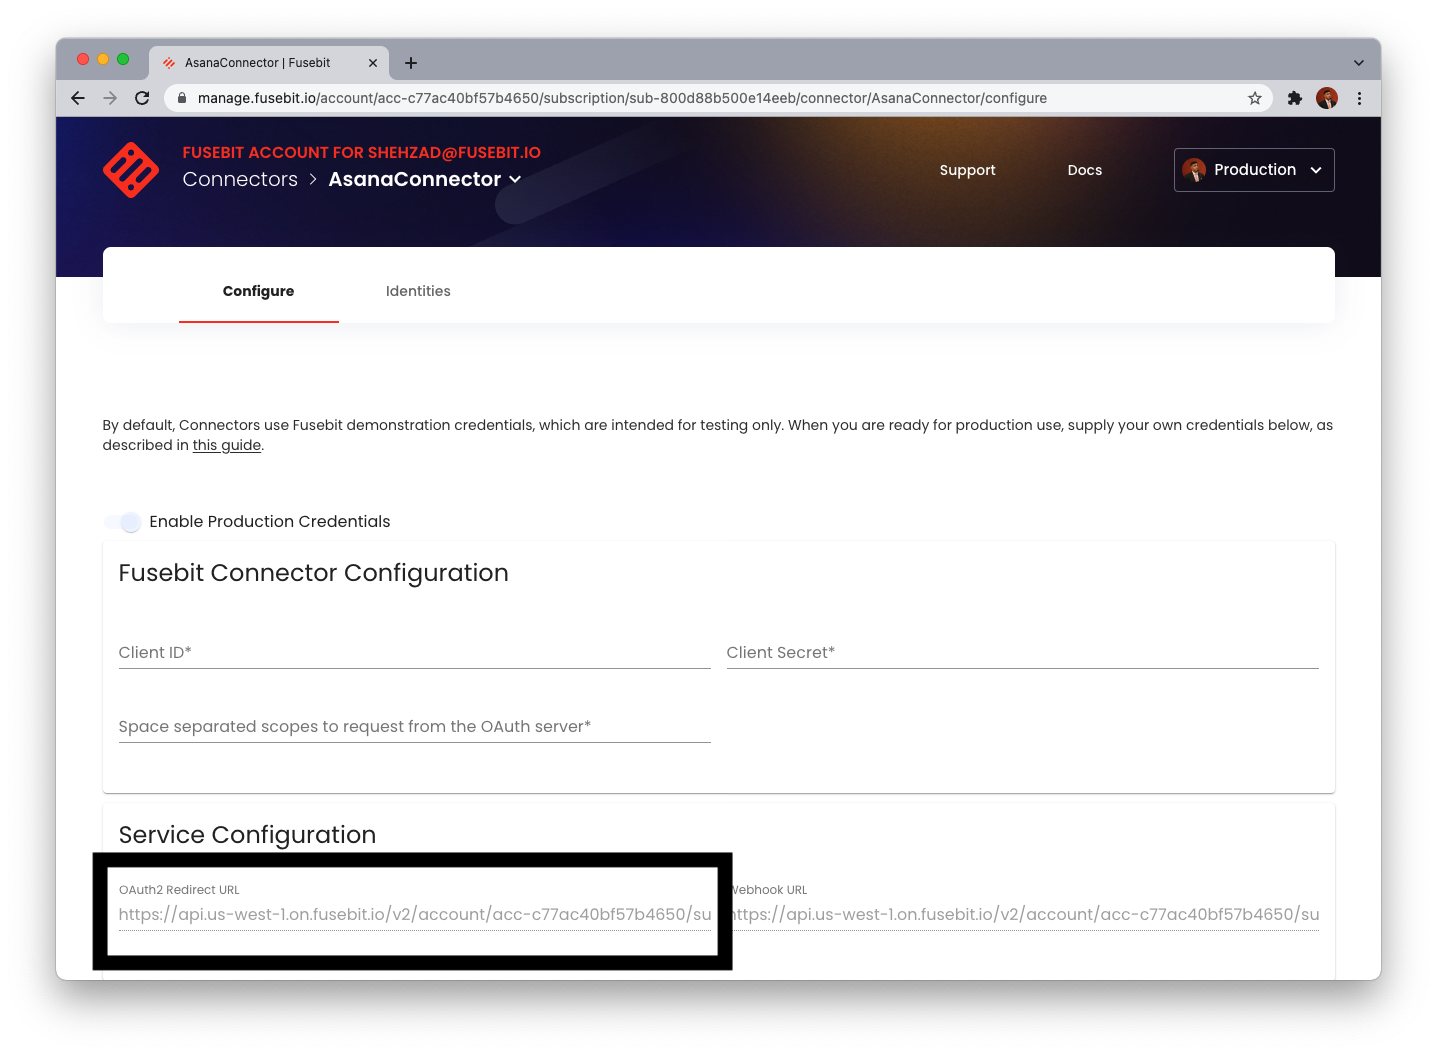Select the OAuth2 Redirect URL field
Screen dimensions: 1437x1054
click(414, 914)
